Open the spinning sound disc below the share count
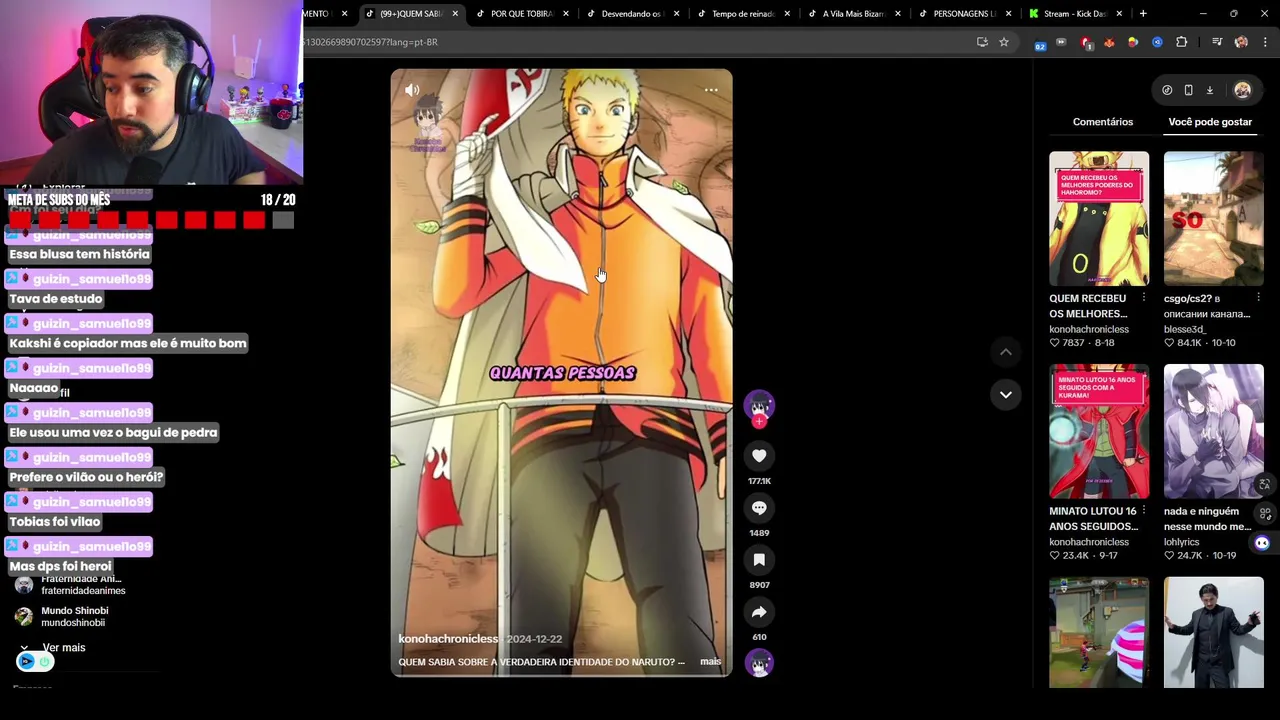This screenshot has width=1280, height=720. point(759,663)
